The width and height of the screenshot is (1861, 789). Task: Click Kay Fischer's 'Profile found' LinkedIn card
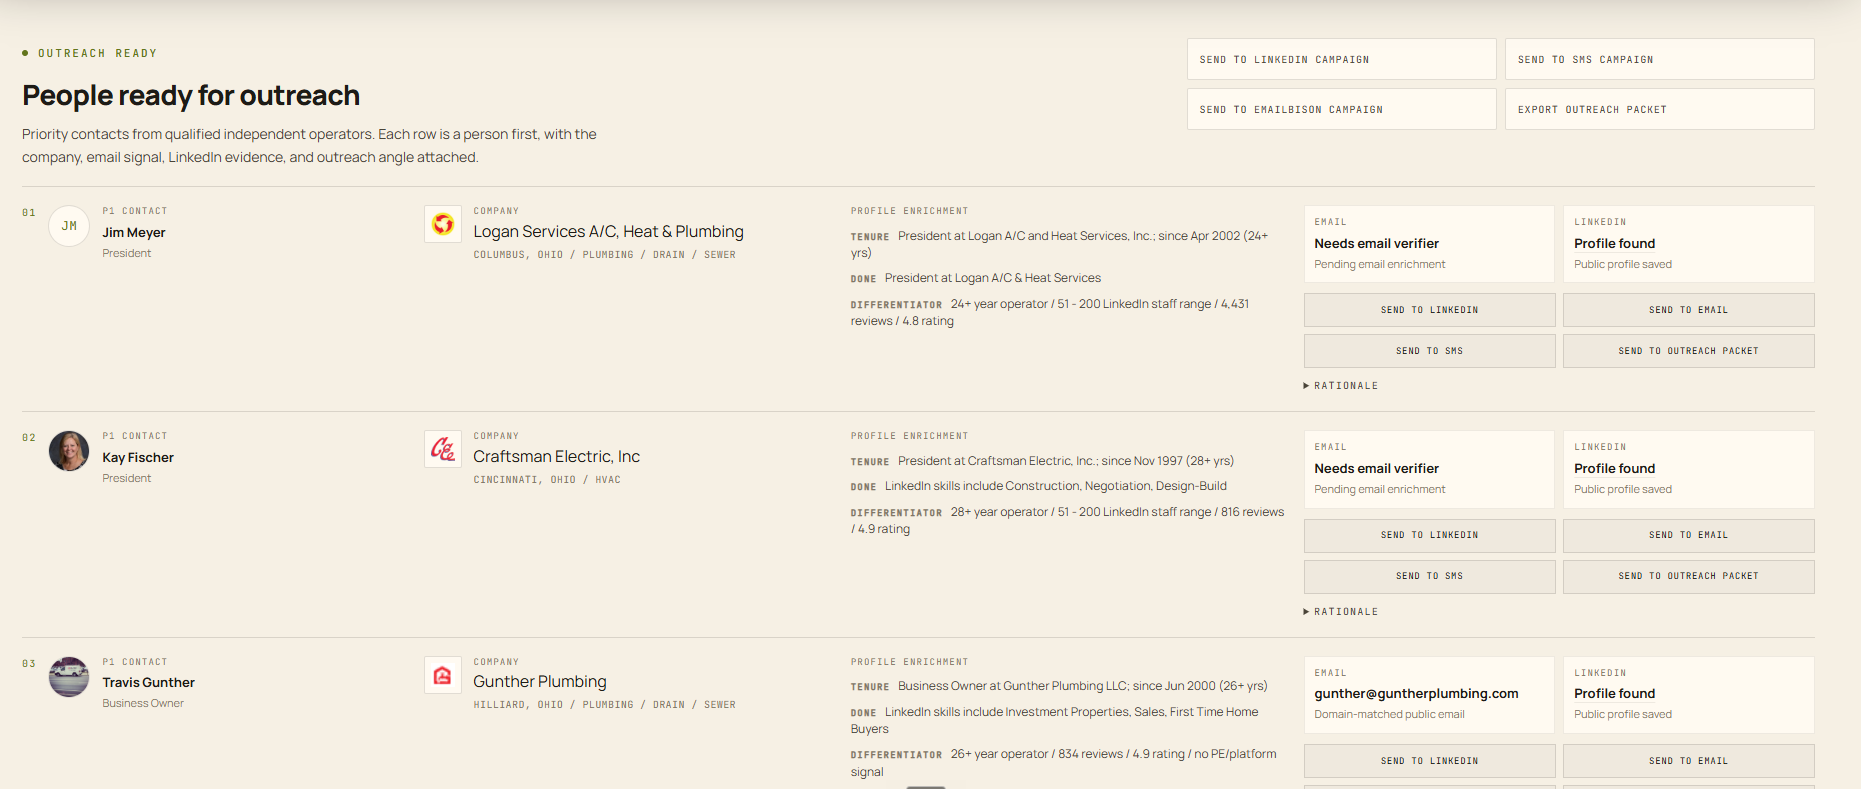tap(1688, 469)
